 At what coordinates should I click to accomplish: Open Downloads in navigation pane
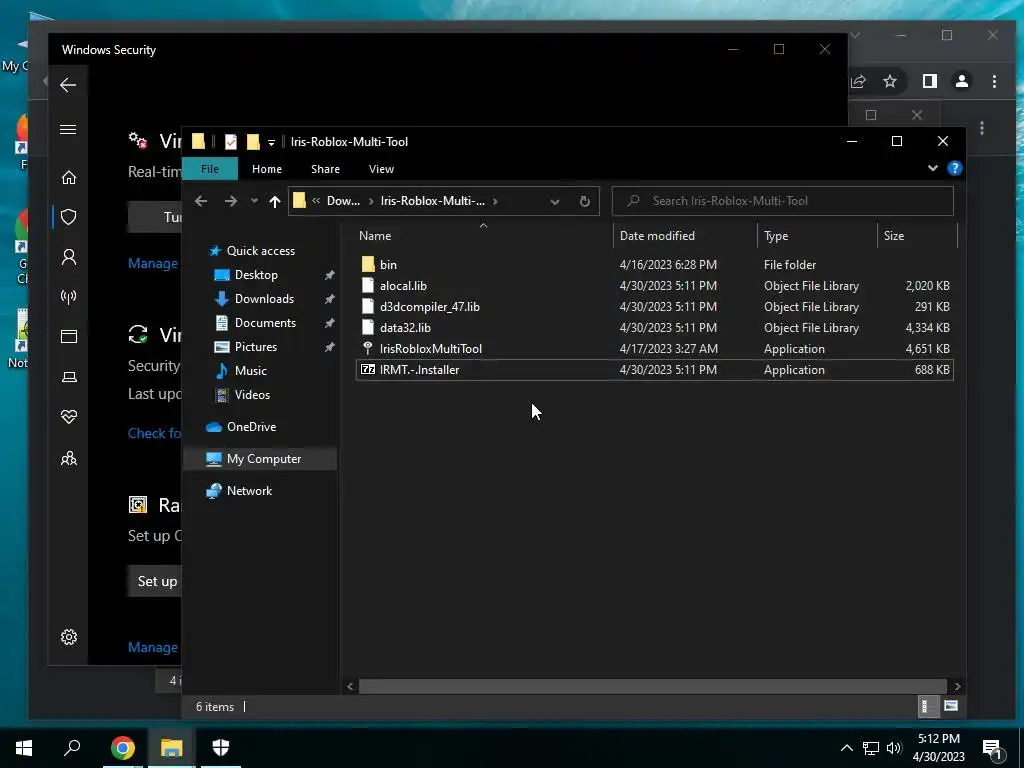264,298
